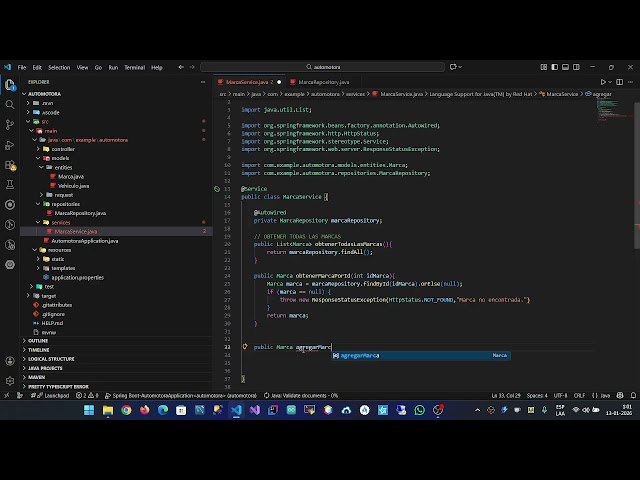640x480 pixels.
Task: Go forward with the navigation arrow
Action: (192, 67)
